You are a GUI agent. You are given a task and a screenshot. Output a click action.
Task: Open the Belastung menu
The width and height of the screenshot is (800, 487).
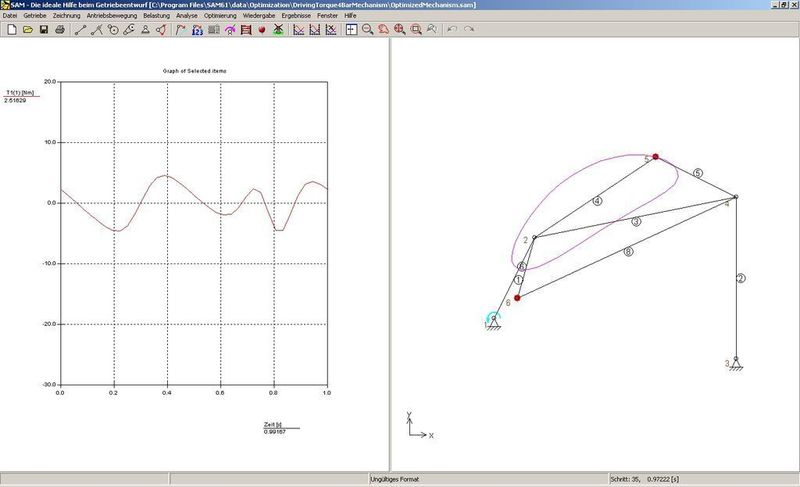coord(156,16)
